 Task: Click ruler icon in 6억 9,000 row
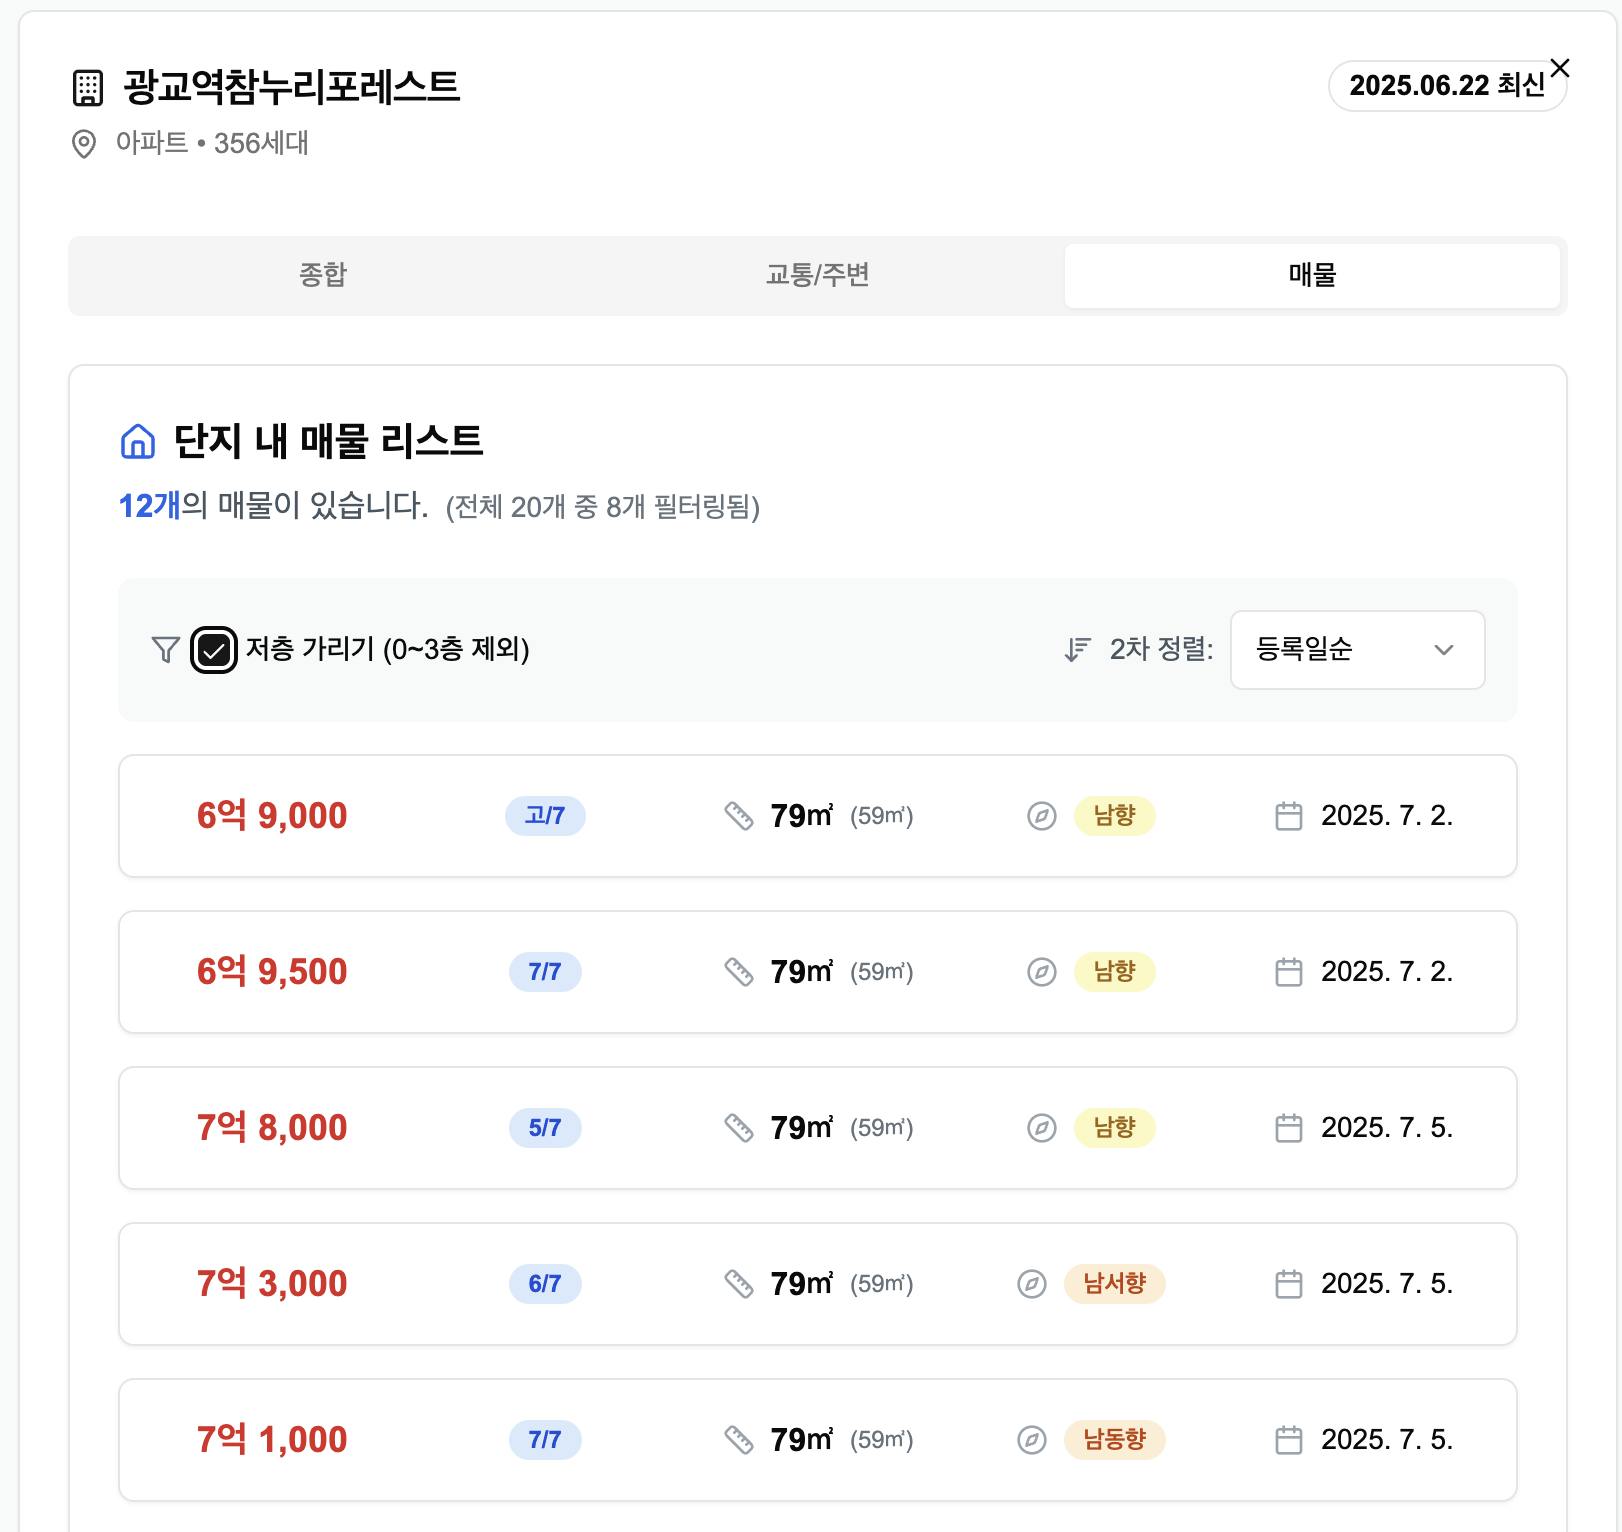[x=738, y=816]
